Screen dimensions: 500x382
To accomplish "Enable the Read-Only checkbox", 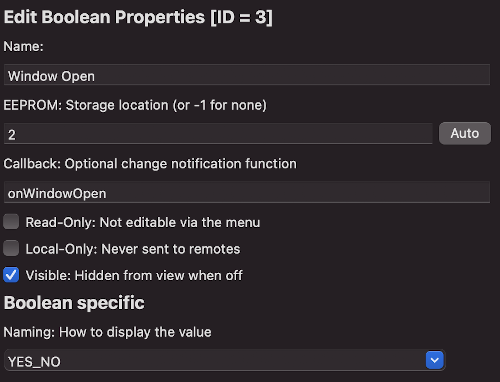I will pyautogui.click(x=11, y=222).
